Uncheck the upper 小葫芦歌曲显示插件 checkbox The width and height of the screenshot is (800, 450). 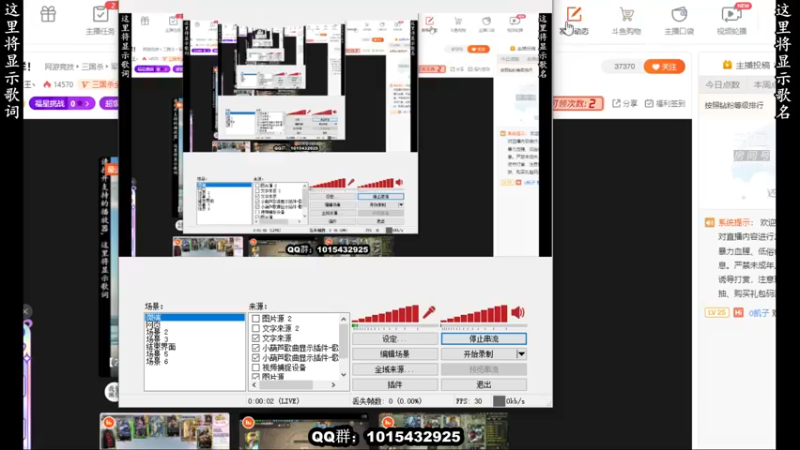point(256,347)
